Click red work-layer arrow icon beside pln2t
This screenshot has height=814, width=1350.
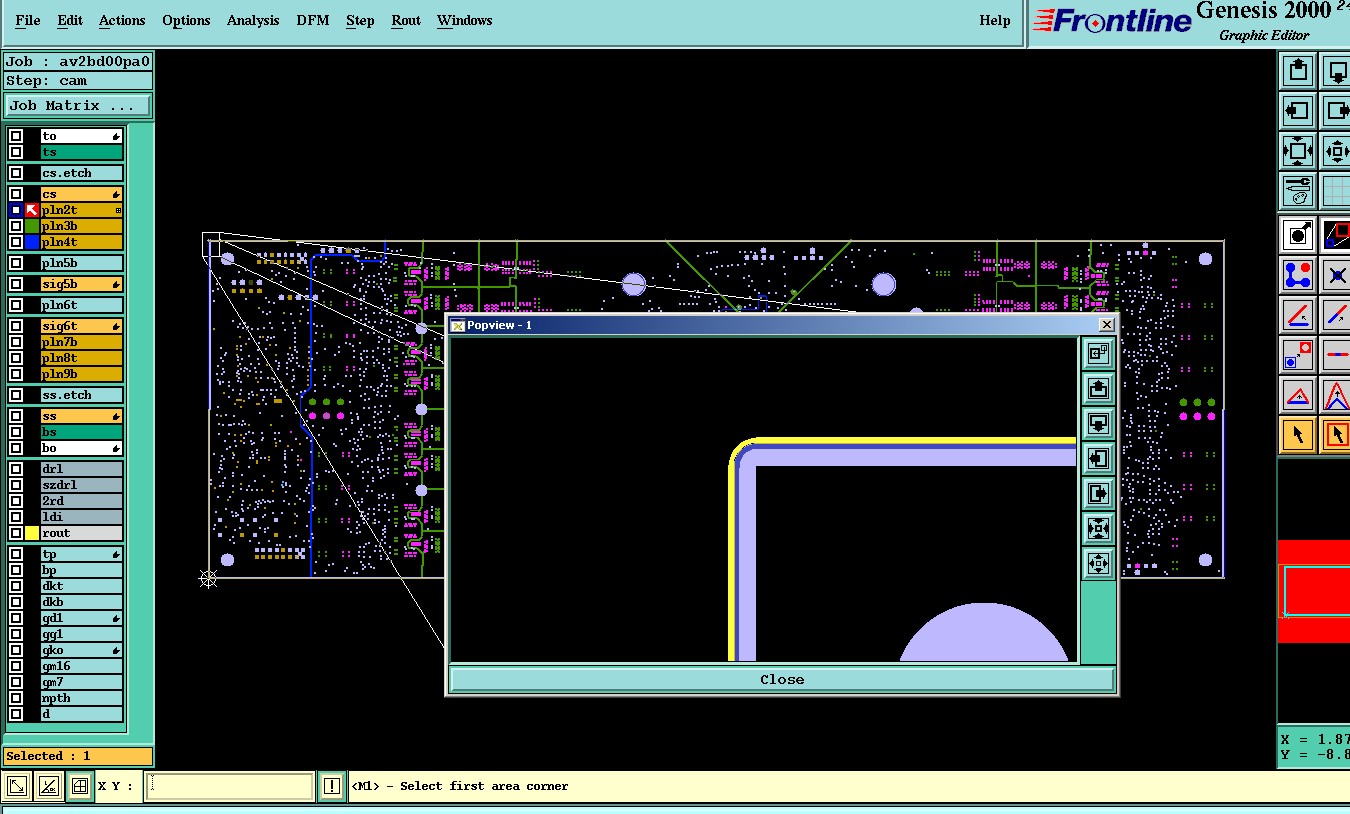click(x=32, y=210)
